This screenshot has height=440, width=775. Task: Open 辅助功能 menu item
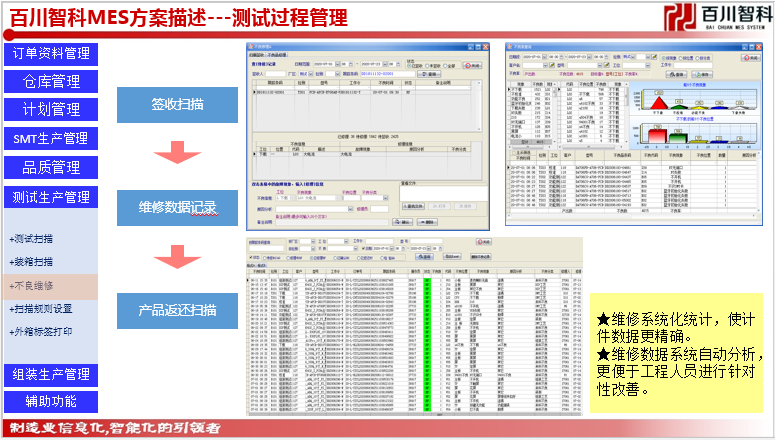[51, 401]
